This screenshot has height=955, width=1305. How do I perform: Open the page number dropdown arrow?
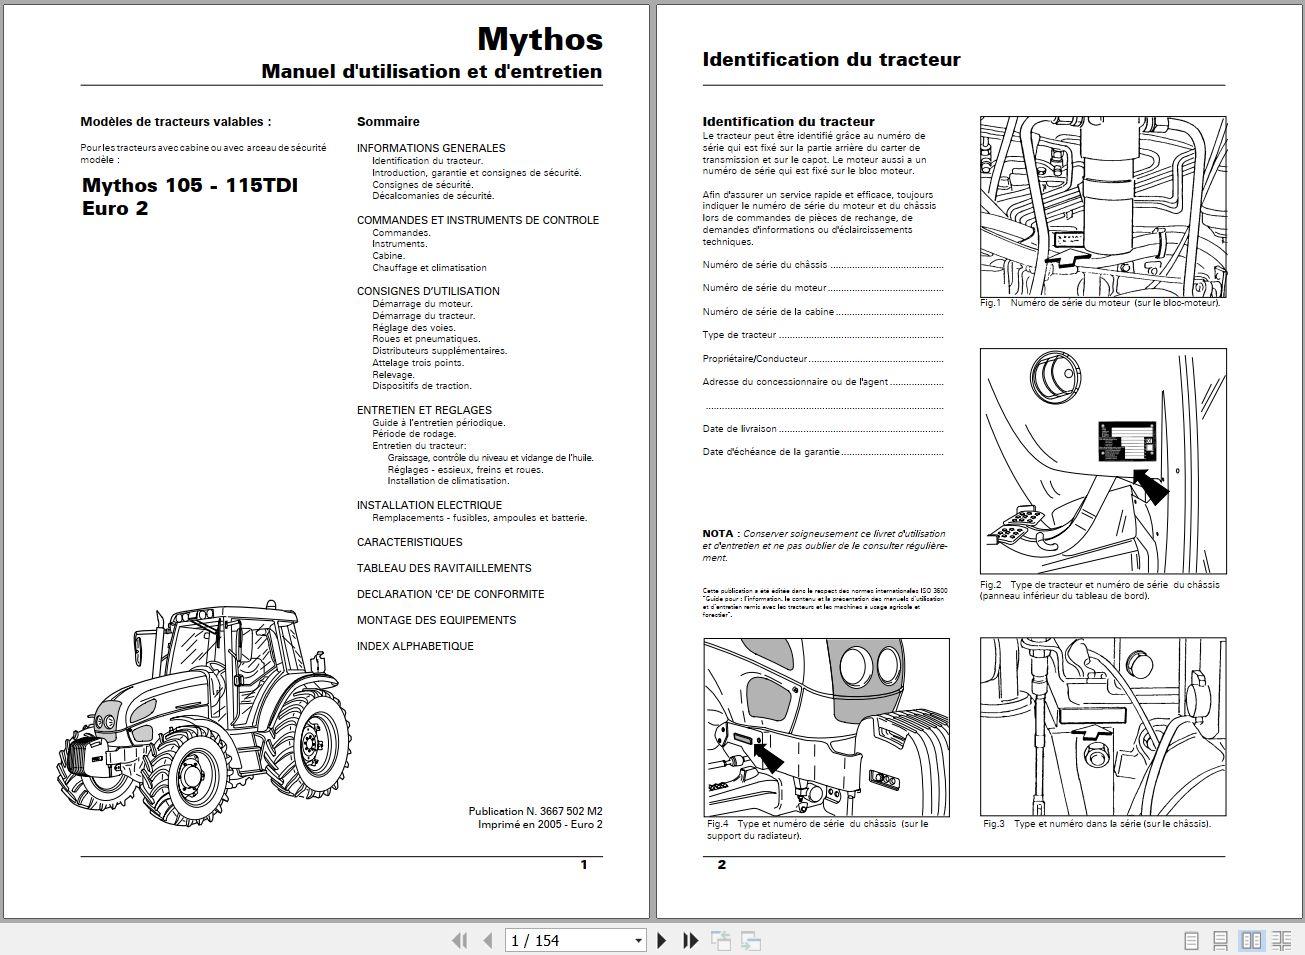click(x=638, y=941)
